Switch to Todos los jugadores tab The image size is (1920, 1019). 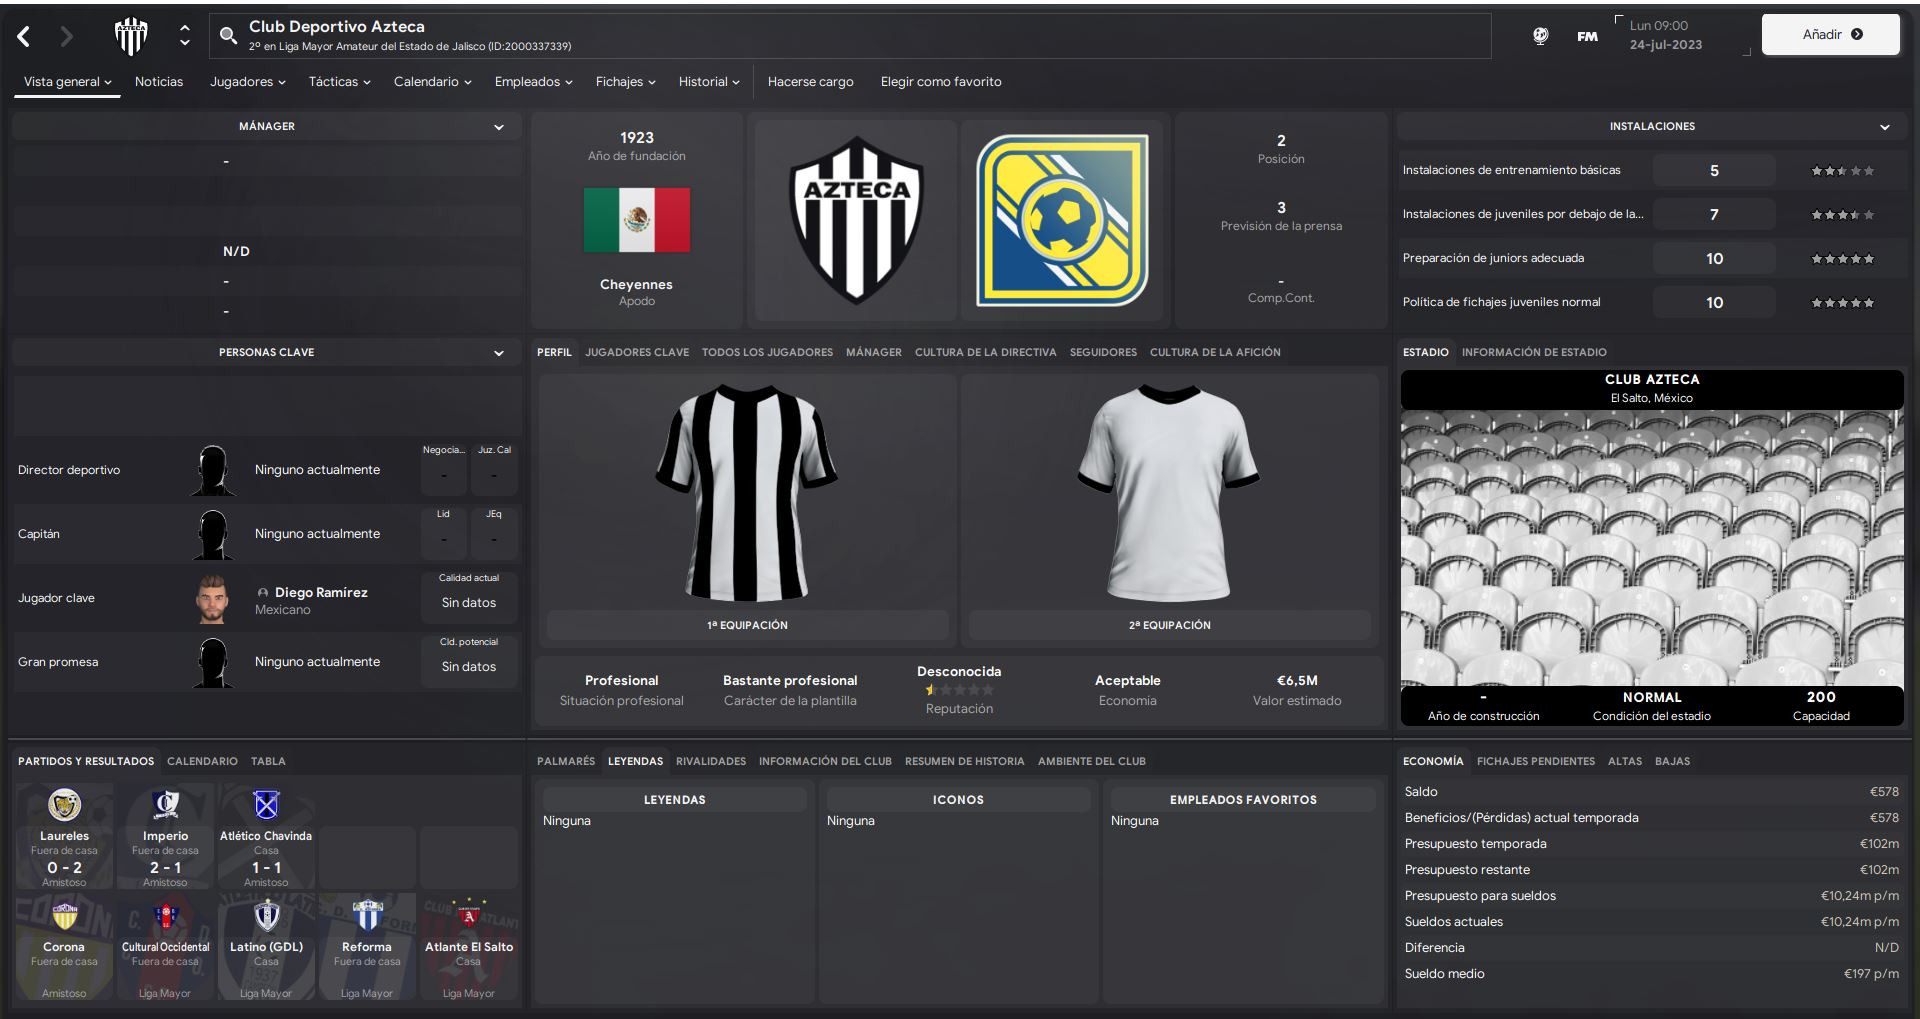[x=767, y=352]
